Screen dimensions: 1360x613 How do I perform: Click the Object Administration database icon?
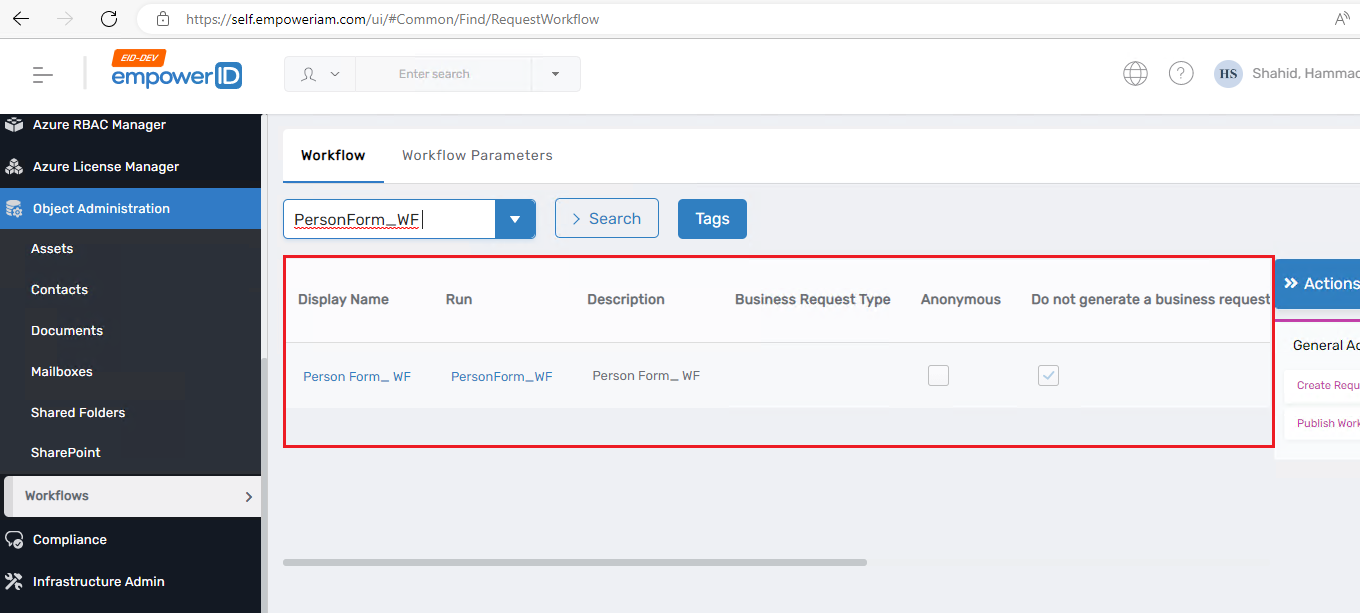pyautogui.click(x=14, y=209)
